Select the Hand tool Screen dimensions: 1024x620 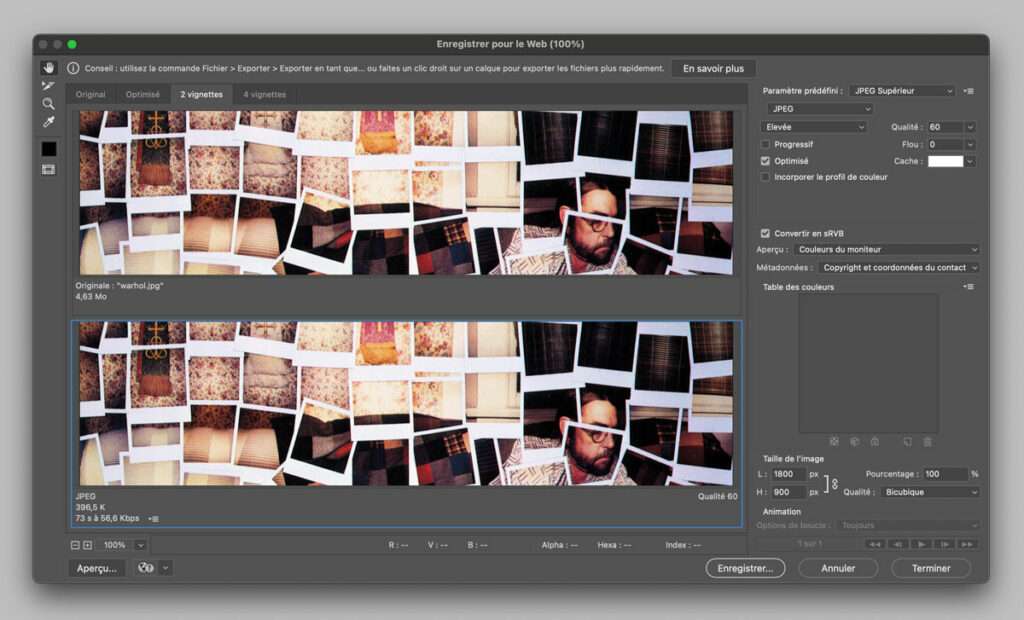pos(48,68)
